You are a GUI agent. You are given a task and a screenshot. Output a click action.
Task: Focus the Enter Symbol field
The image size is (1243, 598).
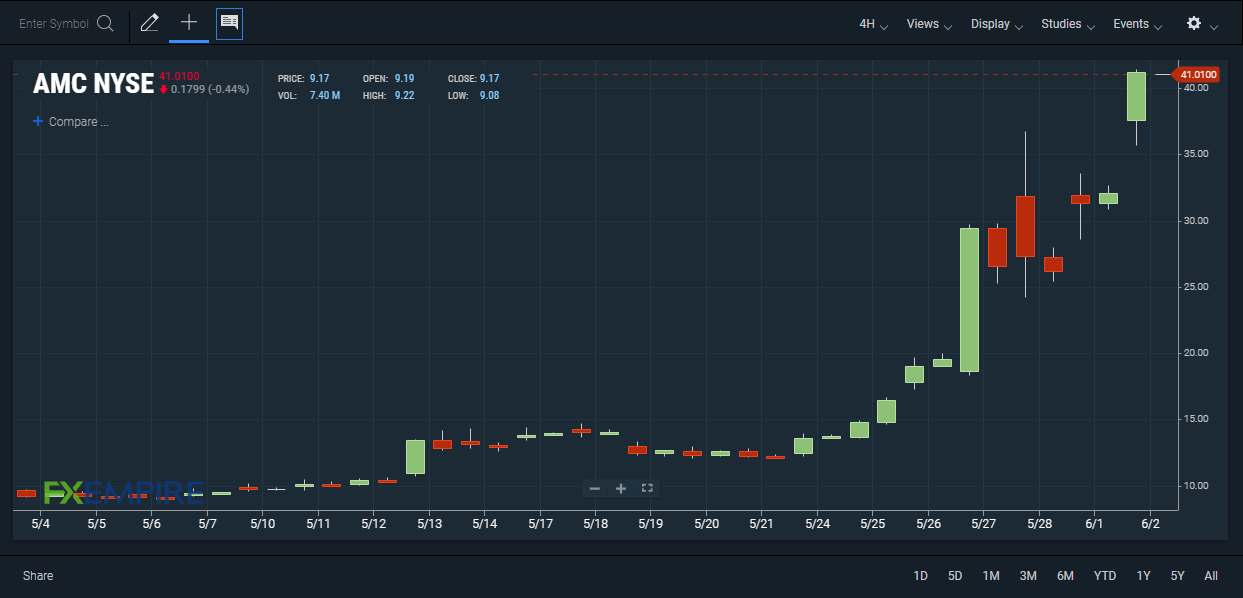pos(54,23)
